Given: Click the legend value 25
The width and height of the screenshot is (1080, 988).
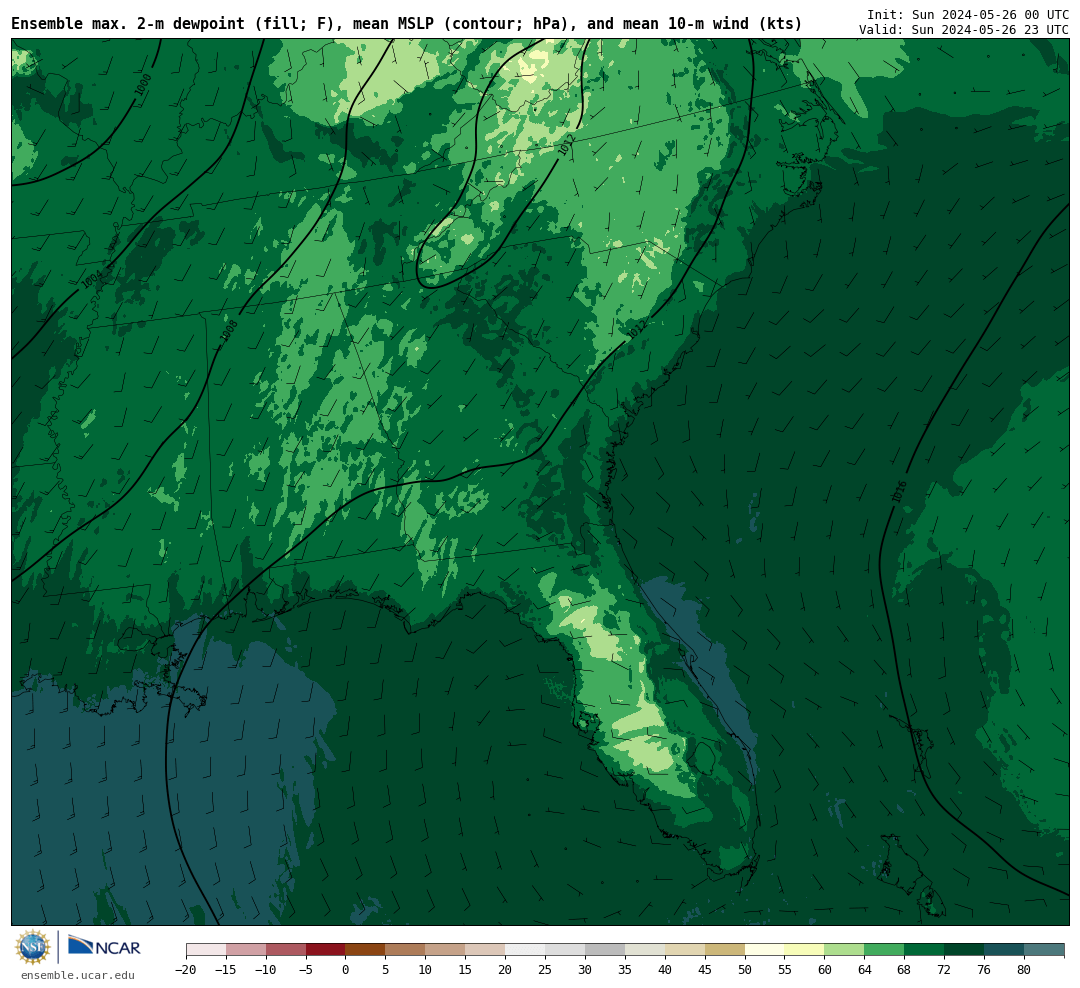Looking at the screenshot, I should (x=545, y=969).
